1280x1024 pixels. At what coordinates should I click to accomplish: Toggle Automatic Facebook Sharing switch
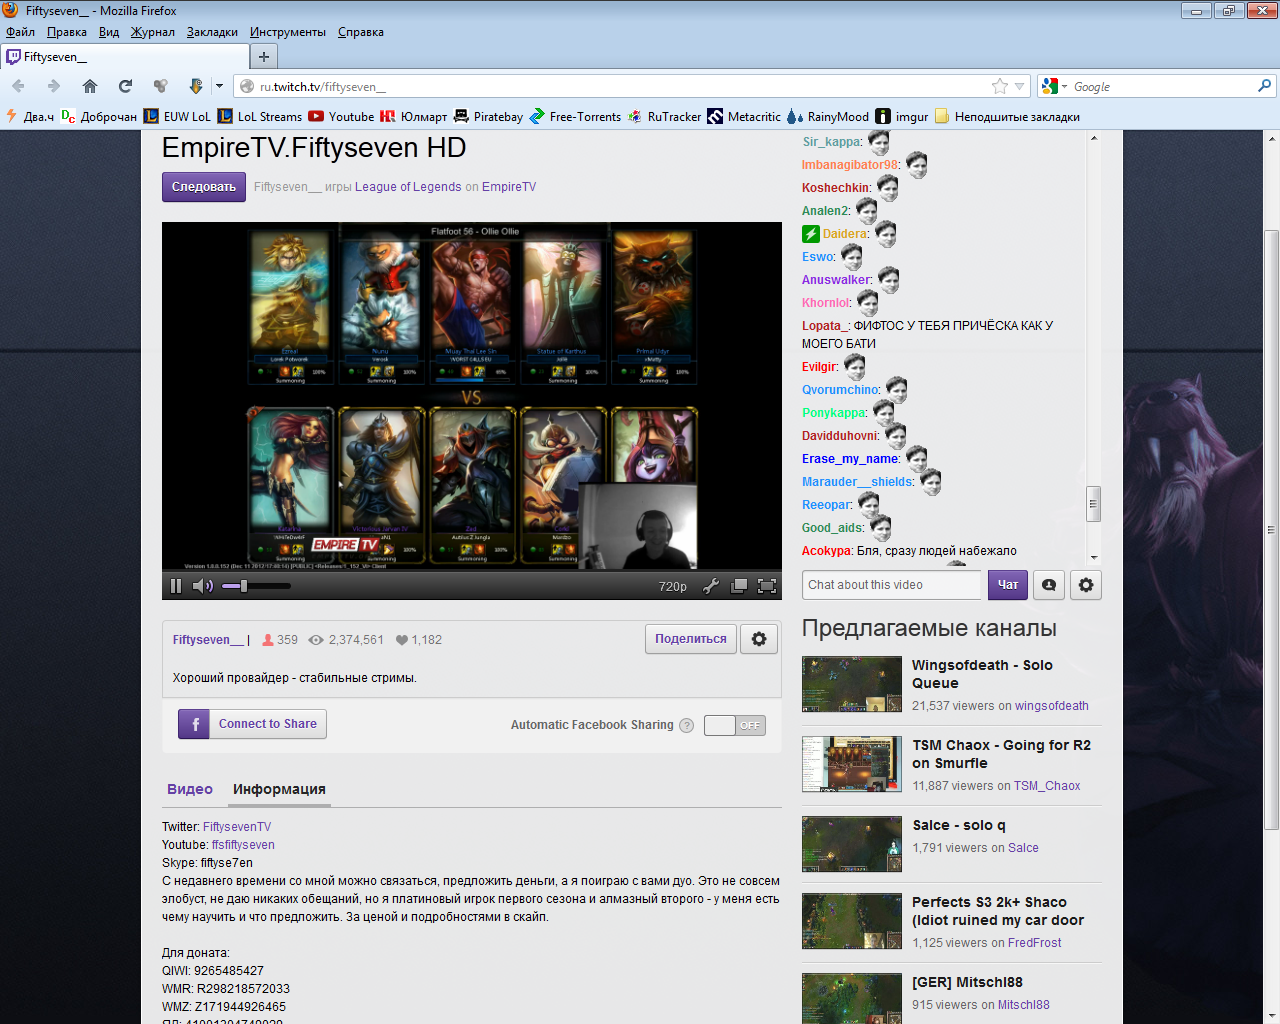[735, 725]
